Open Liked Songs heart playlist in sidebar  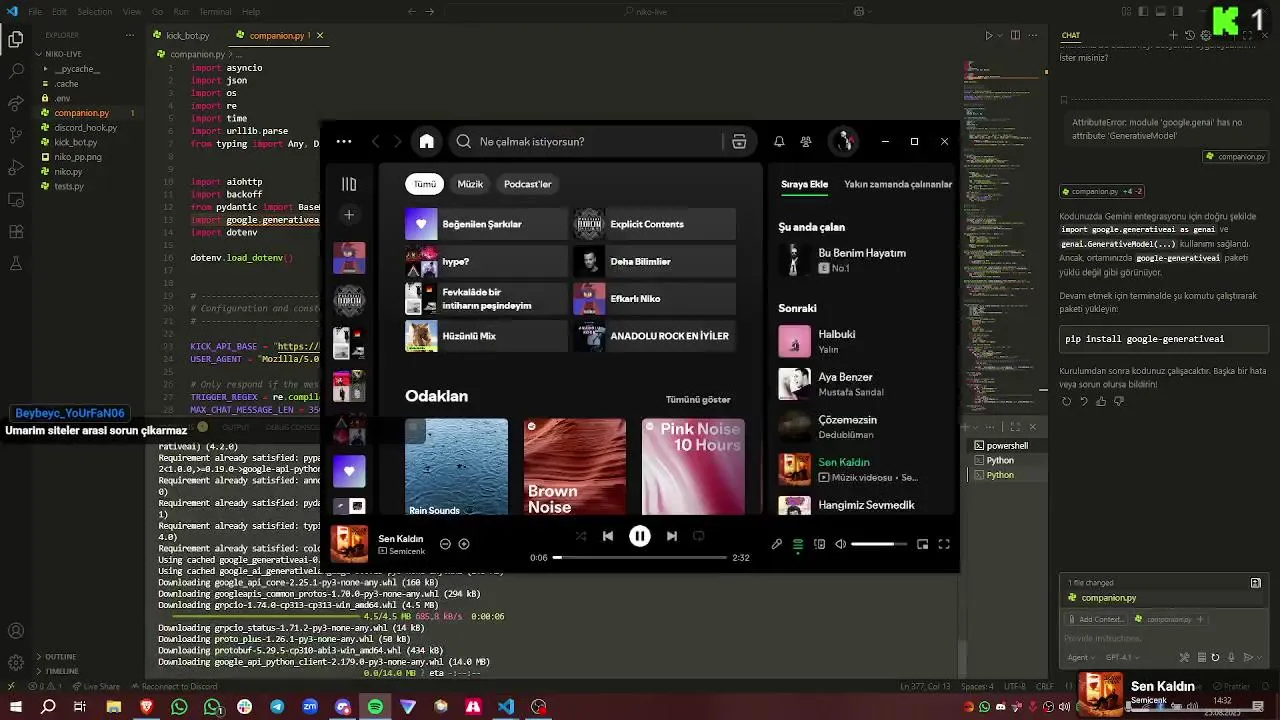point(349,471)
